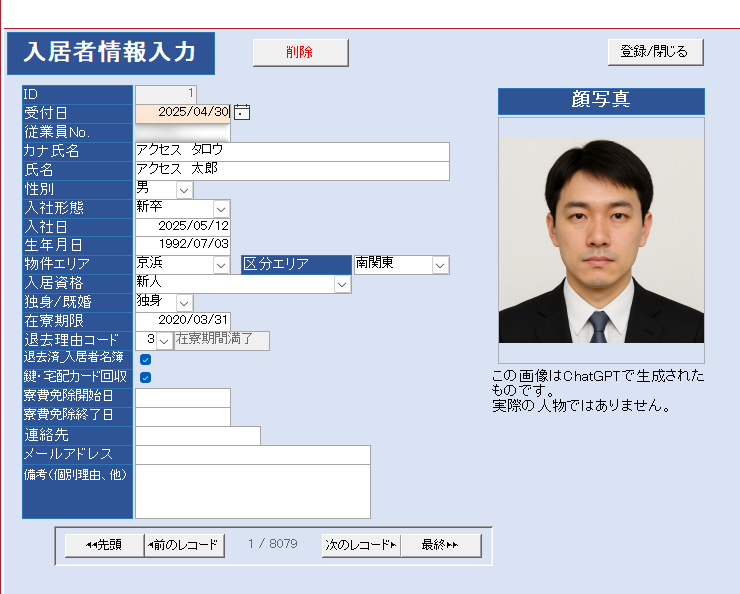Click the red 削除 button

[x=301, y=52]
